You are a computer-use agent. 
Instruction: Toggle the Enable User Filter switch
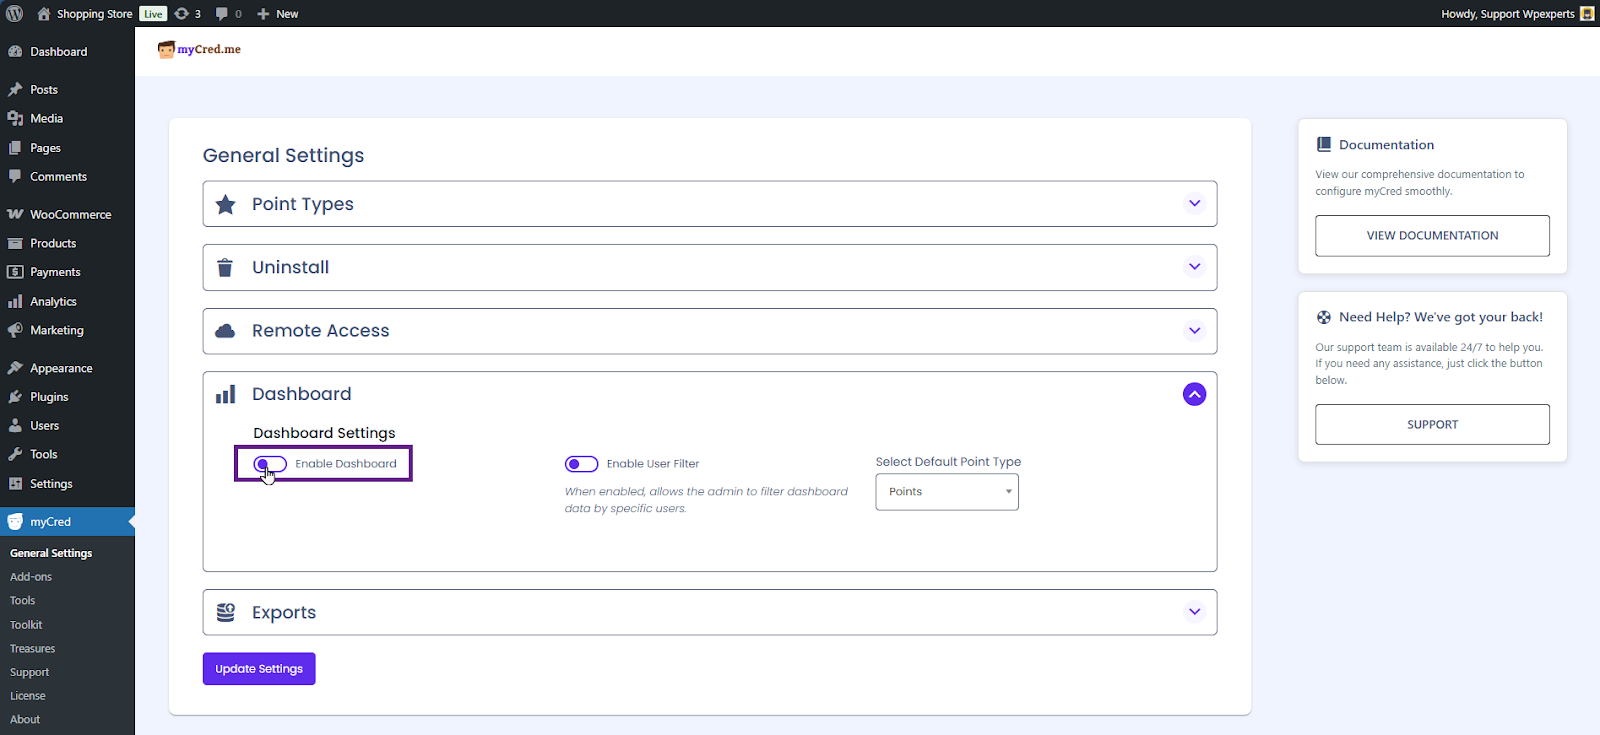(x=581, y=464)
